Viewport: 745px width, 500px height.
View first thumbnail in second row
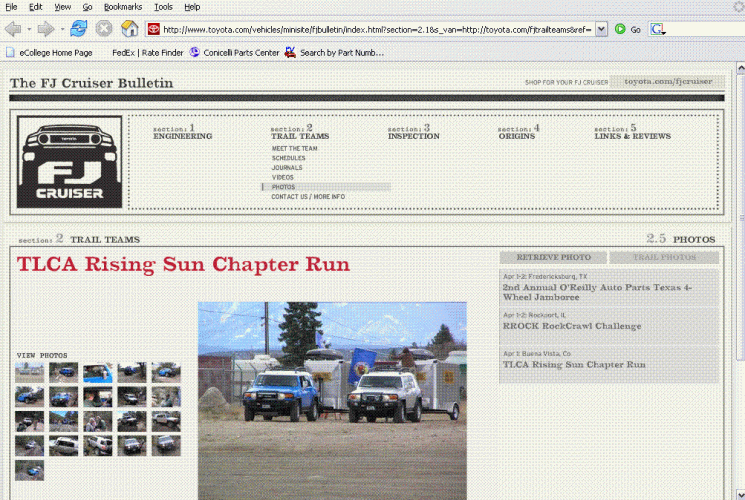[x=29, y=397]
